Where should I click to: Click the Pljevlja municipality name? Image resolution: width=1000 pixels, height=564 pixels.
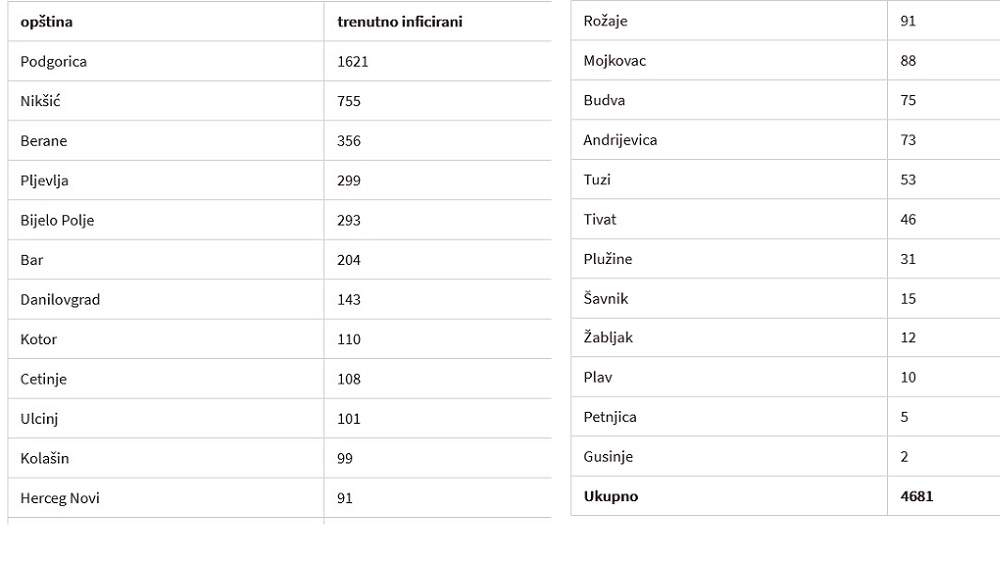click(x=44, y=181)
